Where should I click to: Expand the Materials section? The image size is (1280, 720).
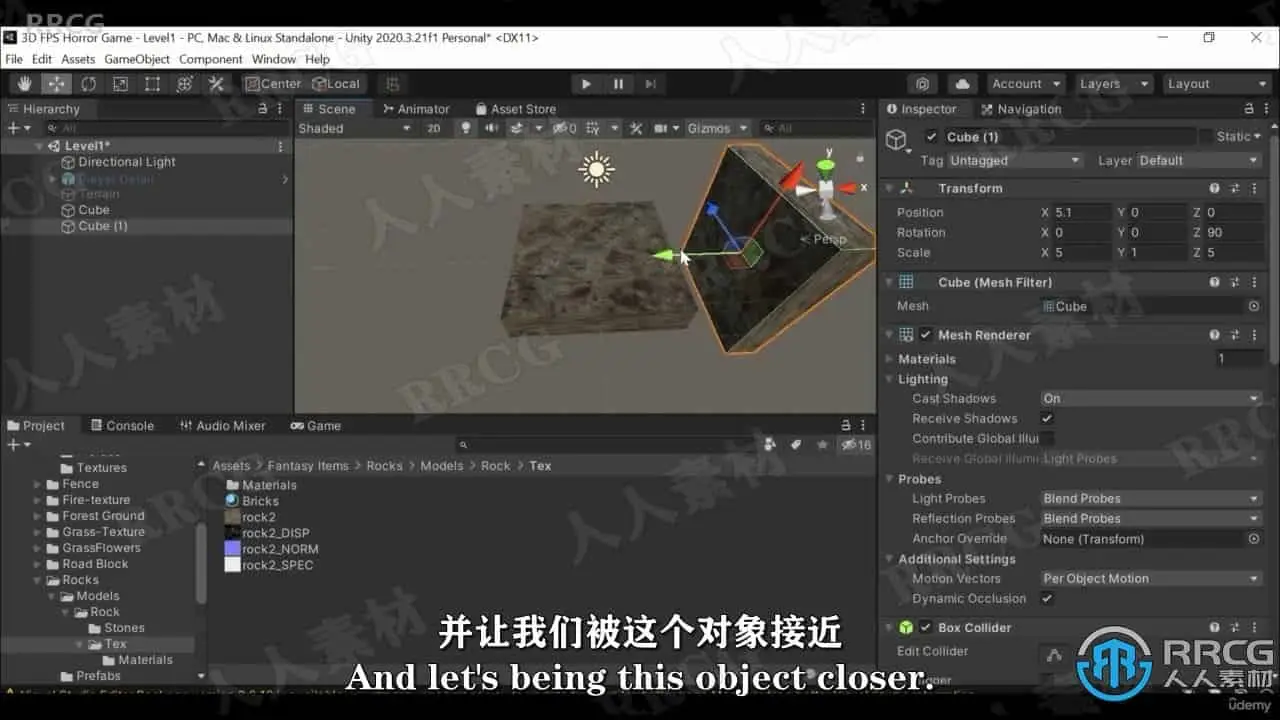[x=927, y=359]
